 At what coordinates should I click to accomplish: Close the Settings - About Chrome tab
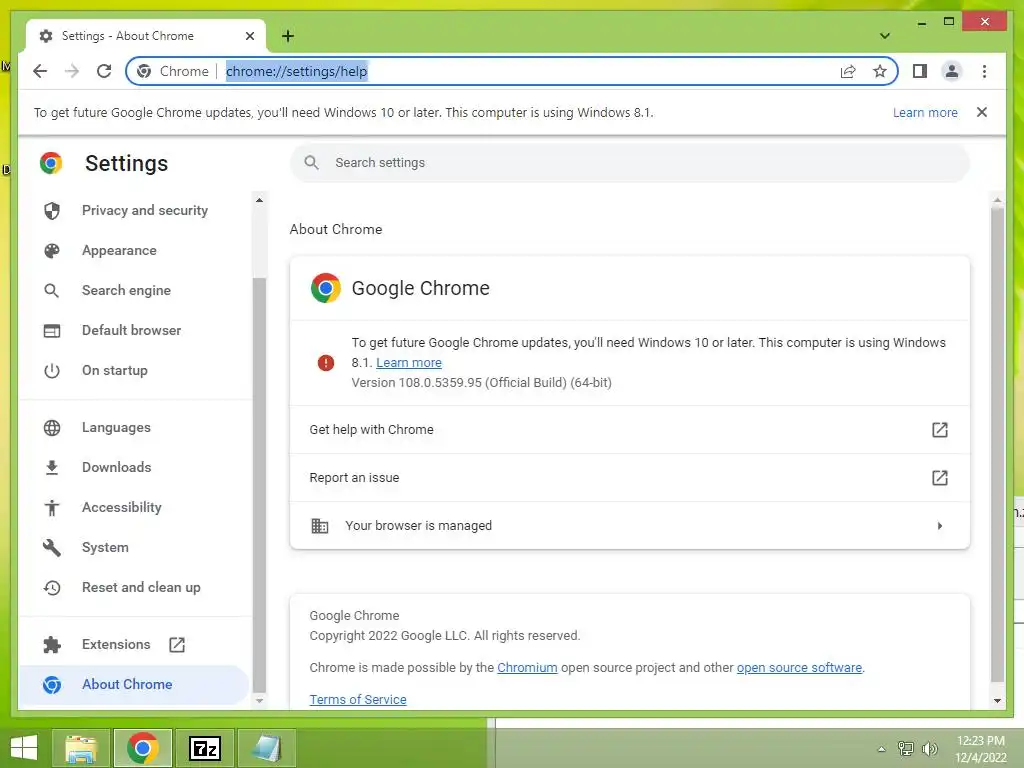pos(249,36)
